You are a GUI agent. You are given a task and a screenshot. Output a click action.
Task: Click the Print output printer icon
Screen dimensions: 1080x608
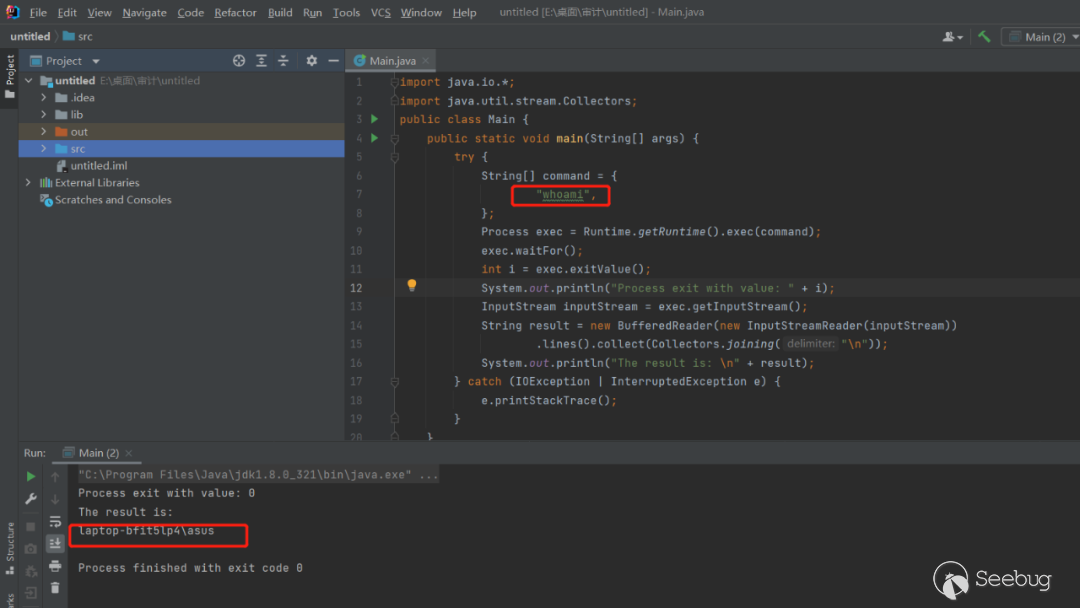55,566
